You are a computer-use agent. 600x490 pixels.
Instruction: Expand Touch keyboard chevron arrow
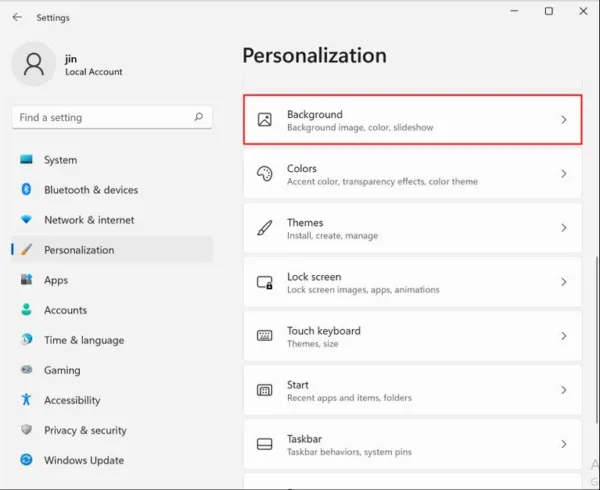(x=564, y=336)
